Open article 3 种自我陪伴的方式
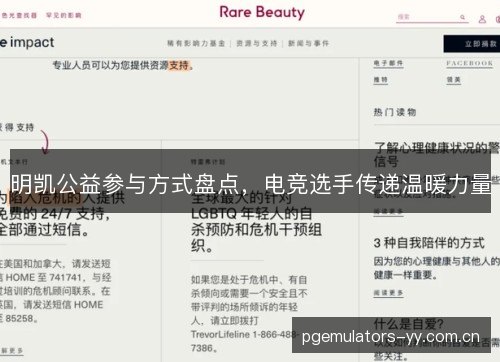Screen dimensions: 500x362 pyautogui.click(x=429, y=243)
